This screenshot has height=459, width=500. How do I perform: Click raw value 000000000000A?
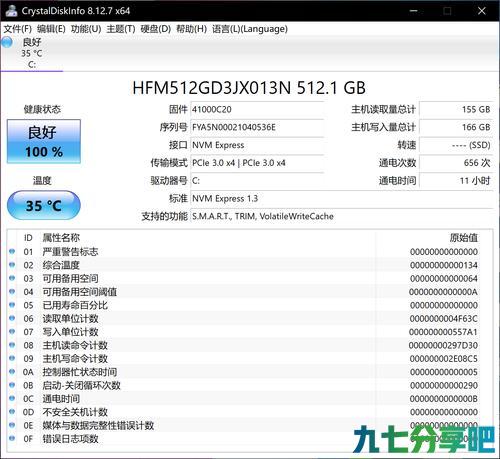tap(443, 292)
